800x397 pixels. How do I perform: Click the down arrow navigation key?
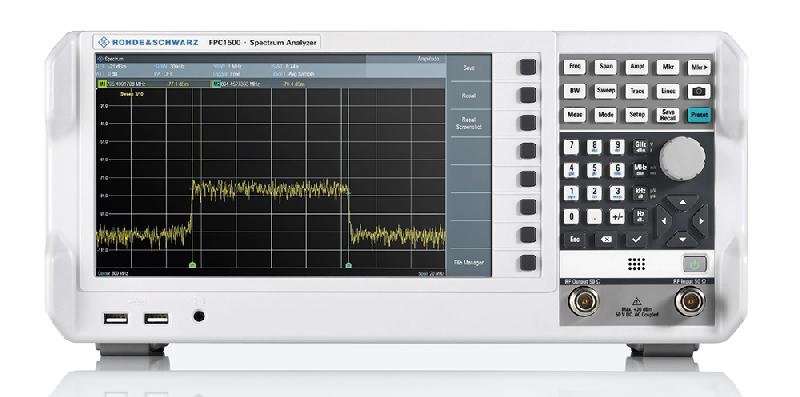click(682, 239)
